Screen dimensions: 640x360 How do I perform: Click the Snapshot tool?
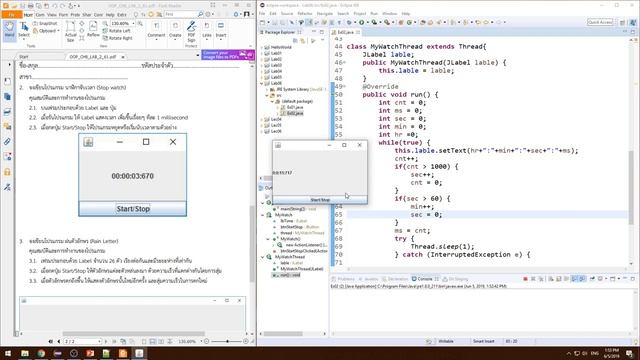pos(45,24)
